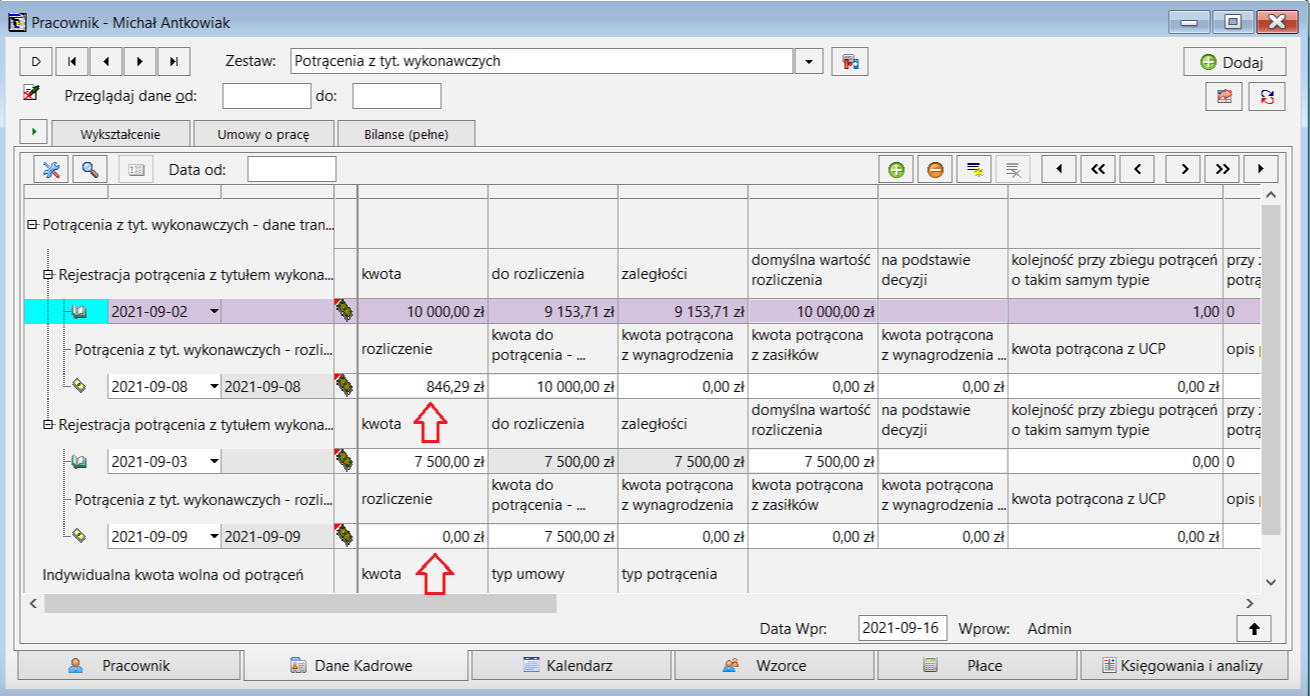Open Księgowania i analizy bottom tab
The image size is (1310, 696).
tap(1183, 665)
